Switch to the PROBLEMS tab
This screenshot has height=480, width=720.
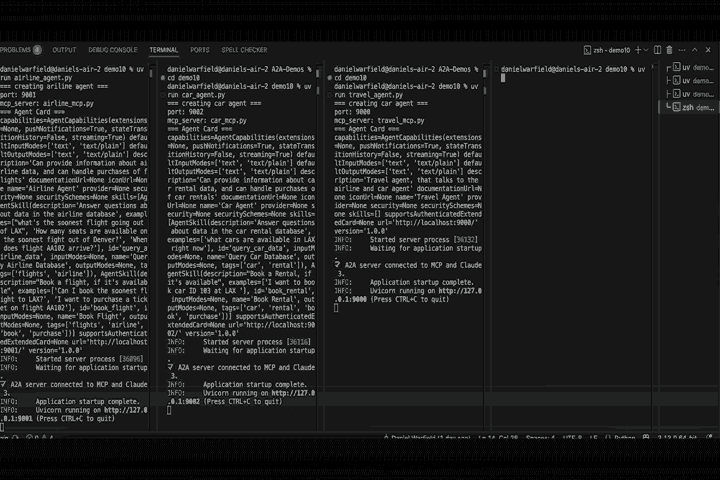click(x=16, y=50)
